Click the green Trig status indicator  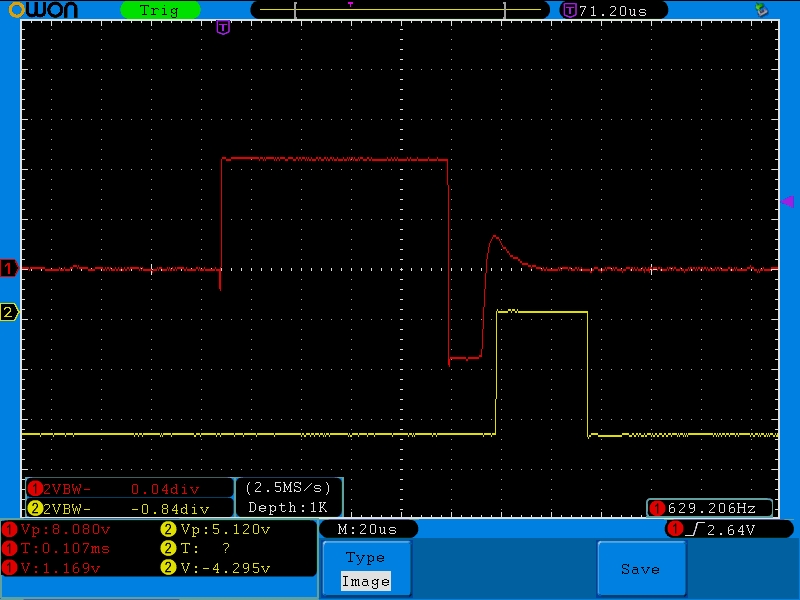(x=159, y=10)
